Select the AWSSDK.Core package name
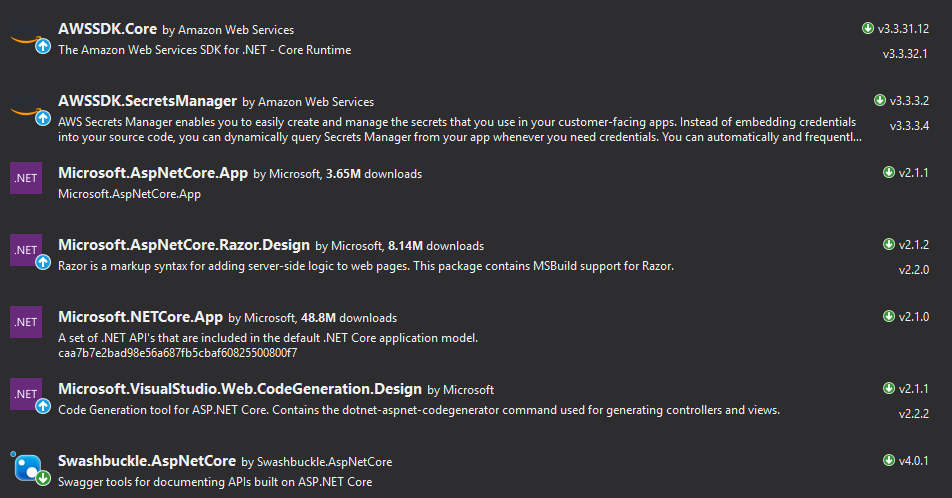 point(107,29)
